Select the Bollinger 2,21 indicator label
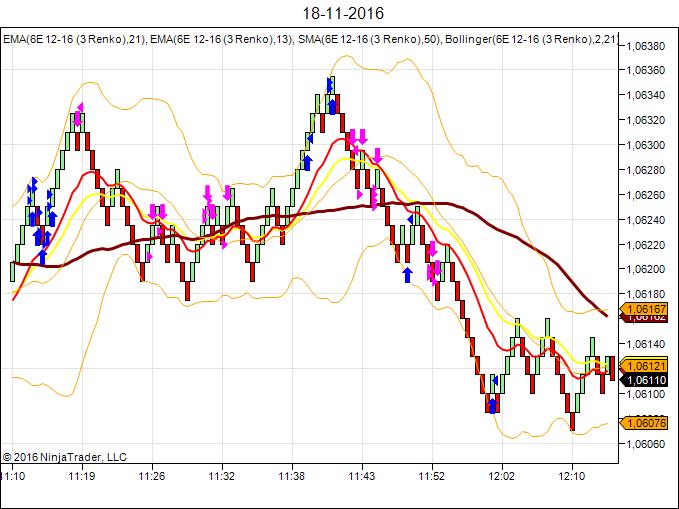The height and width of the screenshot is (509, 679). 530,39
